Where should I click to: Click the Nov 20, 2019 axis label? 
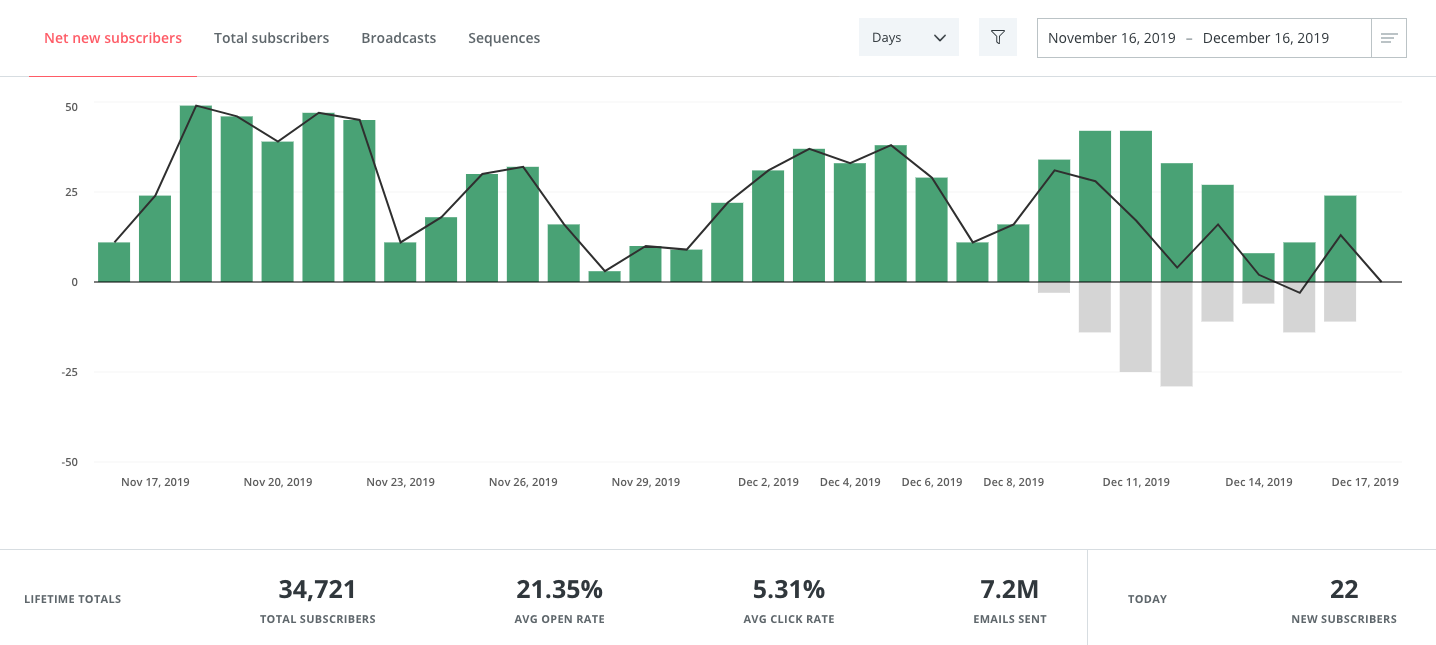(278, 482)
